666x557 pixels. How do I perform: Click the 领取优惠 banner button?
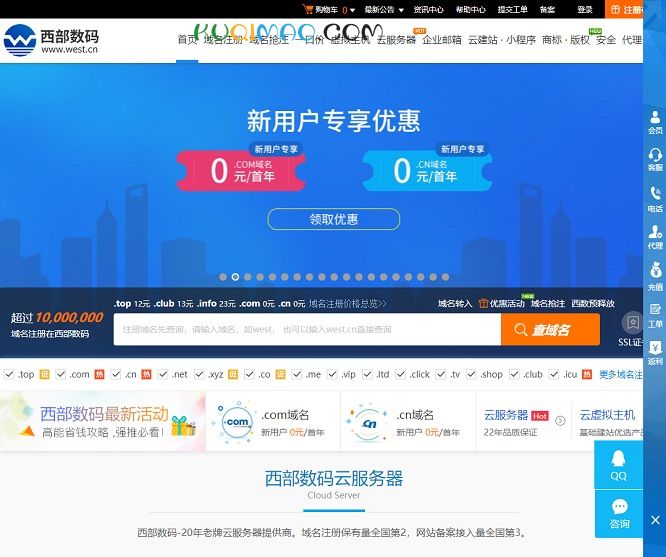tap(333, 219)
